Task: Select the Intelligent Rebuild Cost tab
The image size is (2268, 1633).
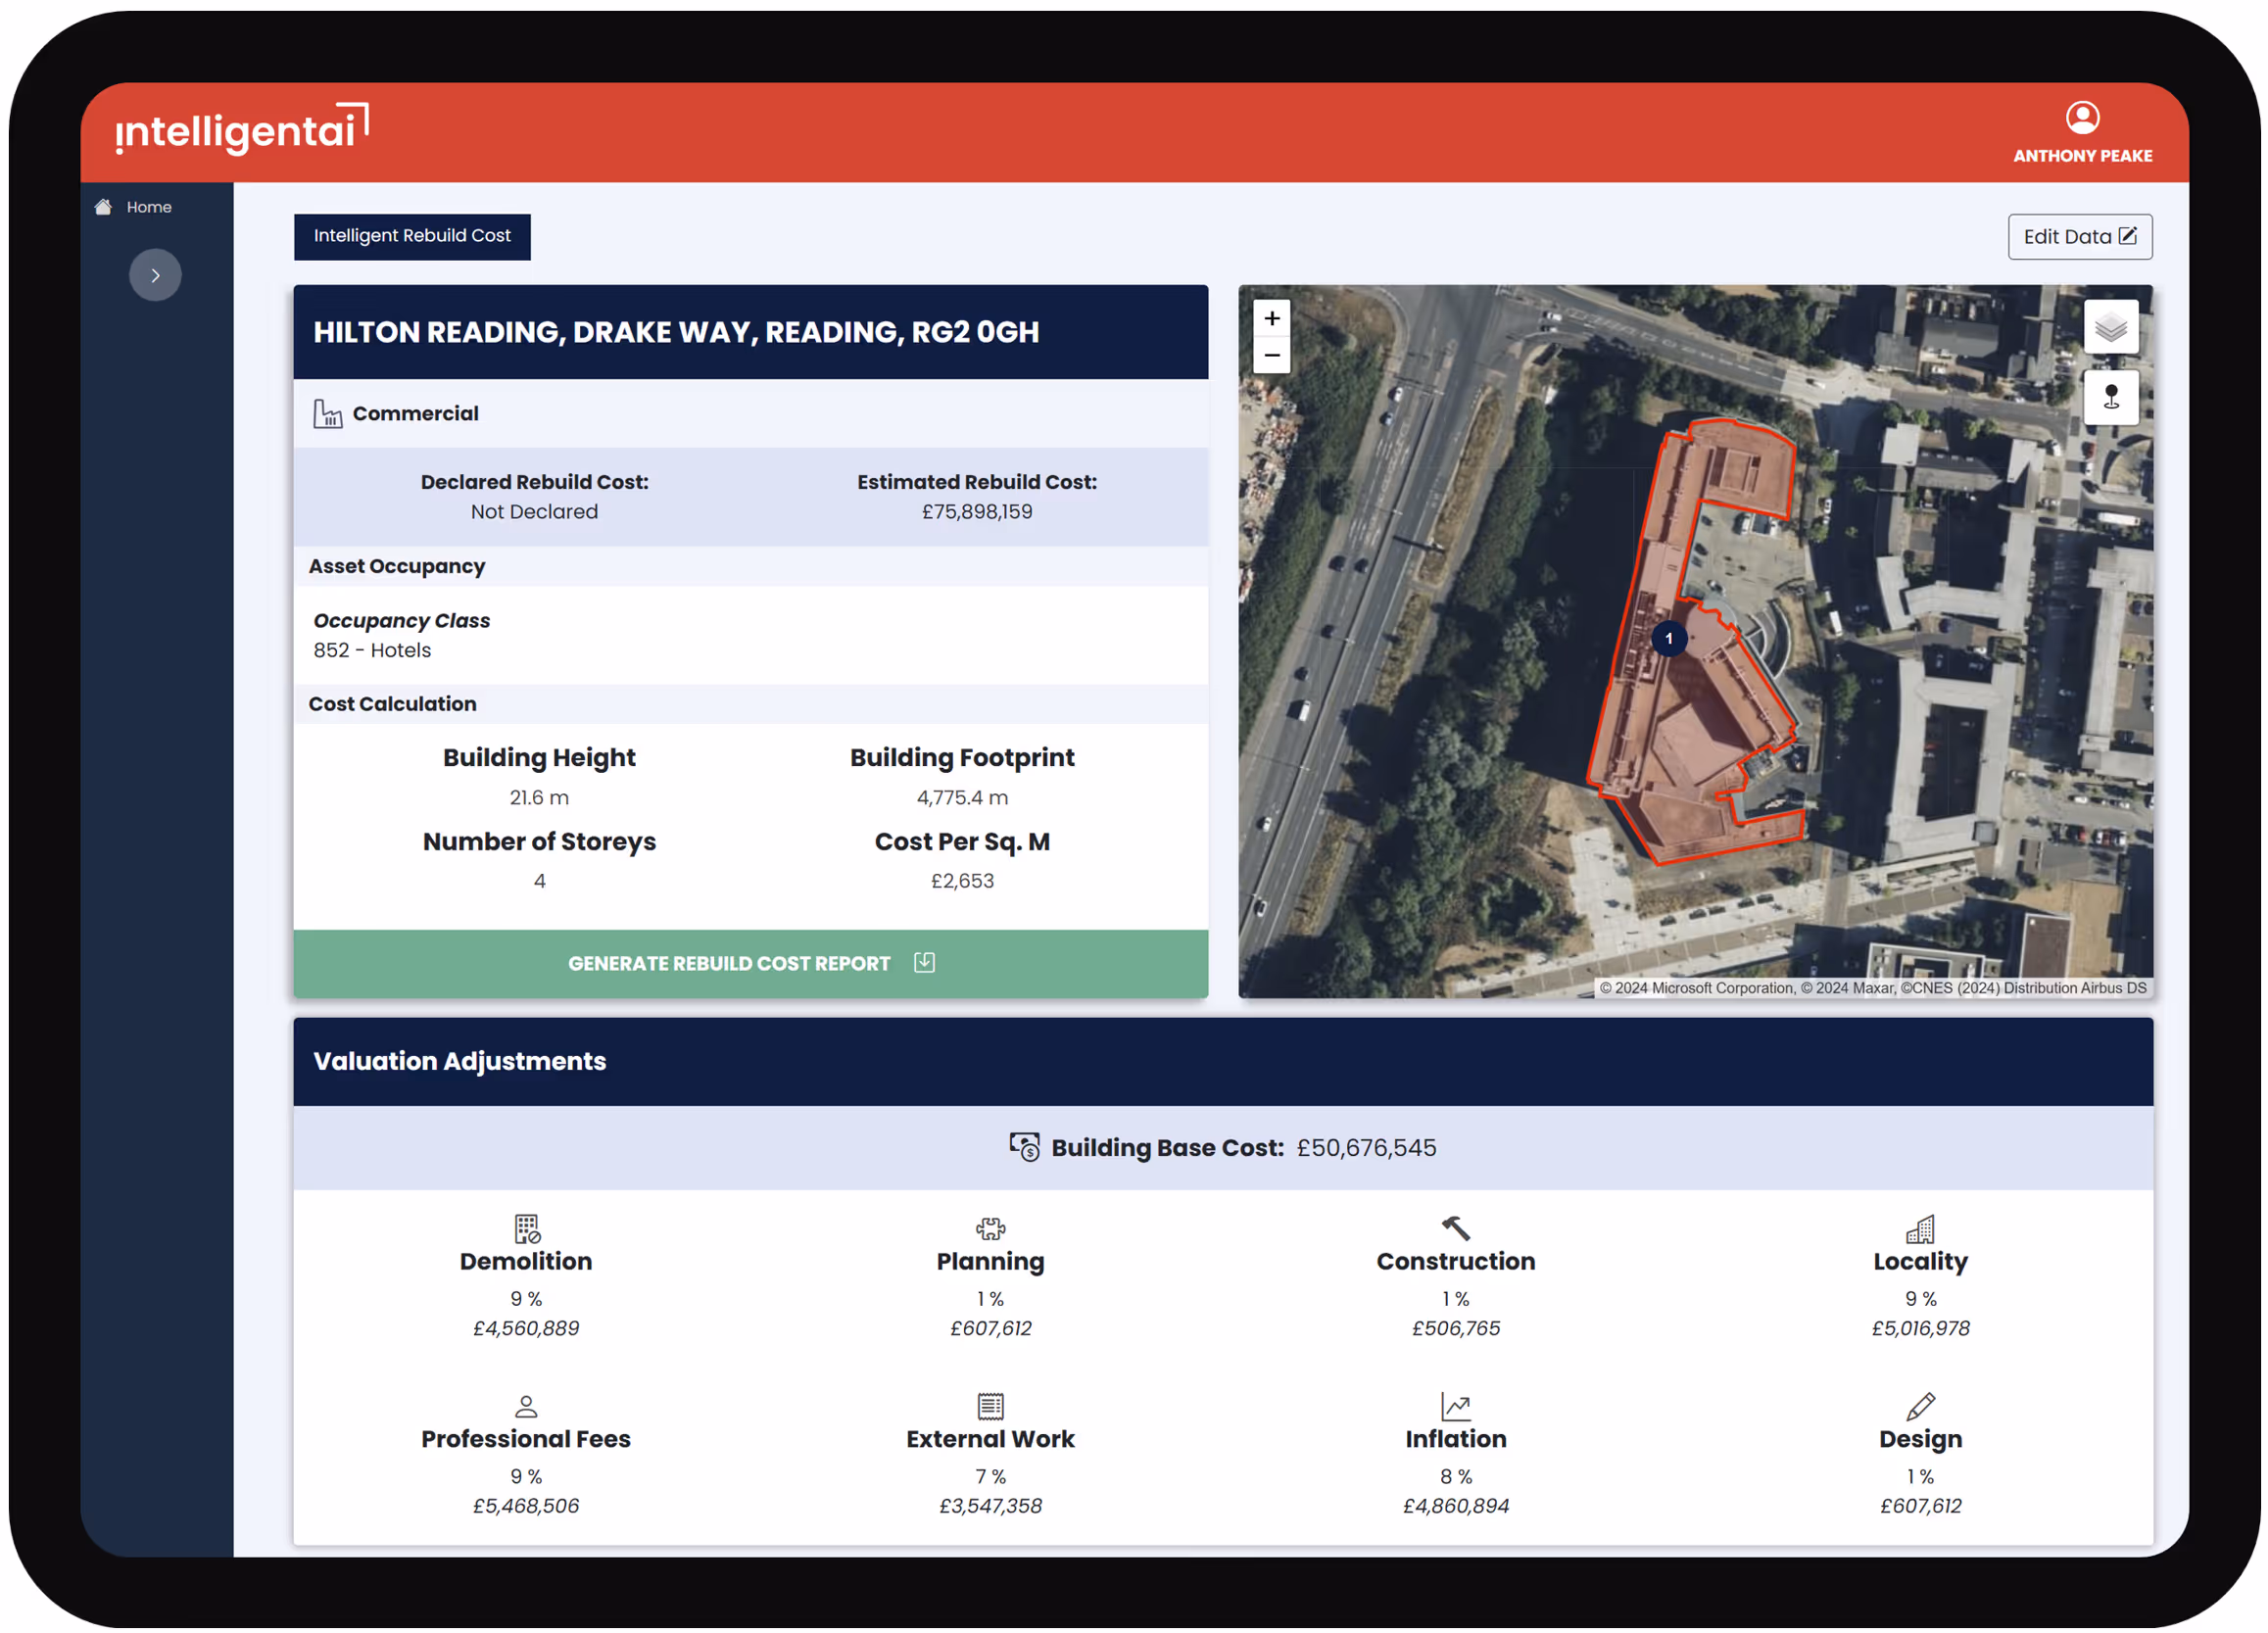Action: pyautogui.click(x=412, y=236)
